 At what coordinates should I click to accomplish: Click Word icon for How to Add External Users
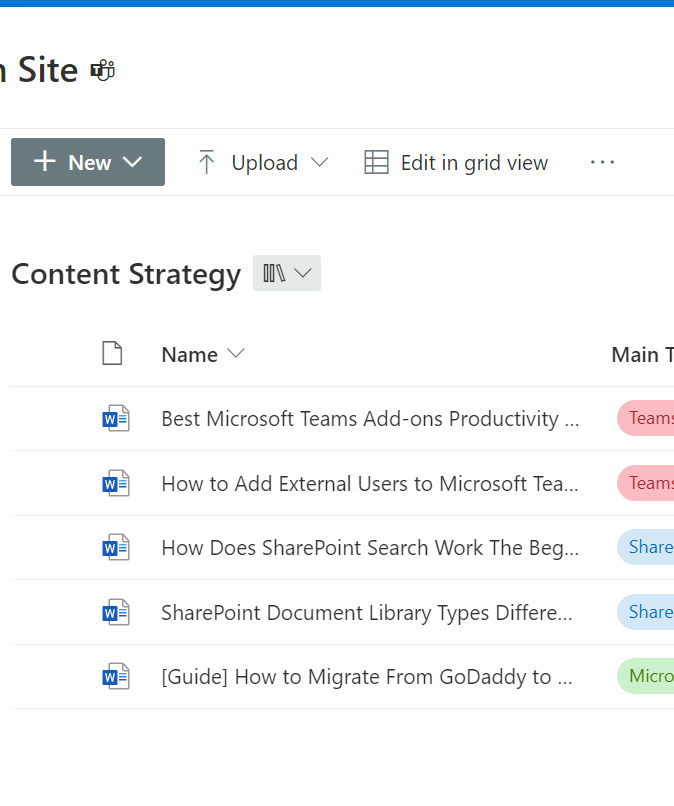(x=116, y=483)
